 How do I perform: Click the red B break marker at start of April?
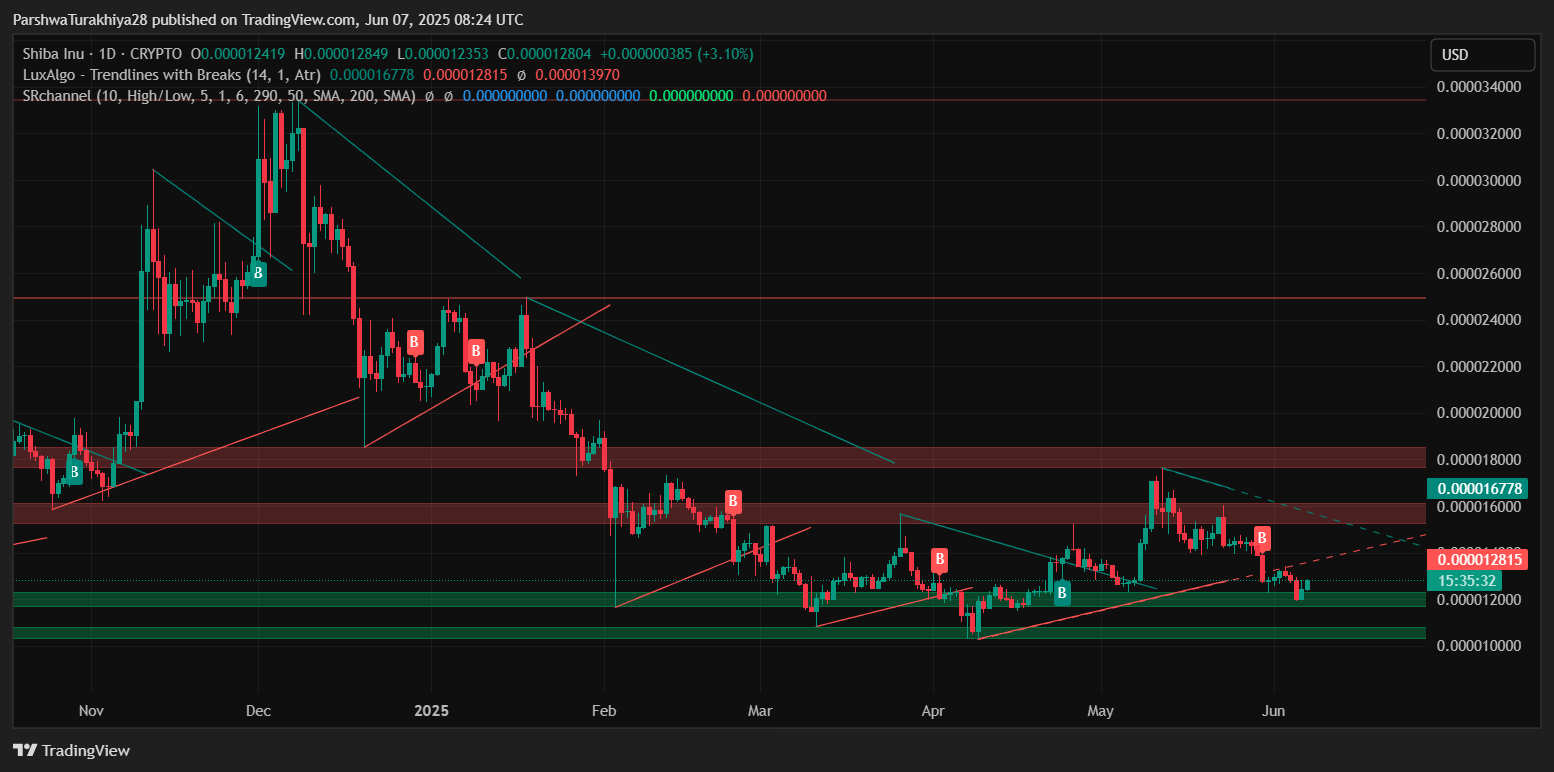click(939, 559)
